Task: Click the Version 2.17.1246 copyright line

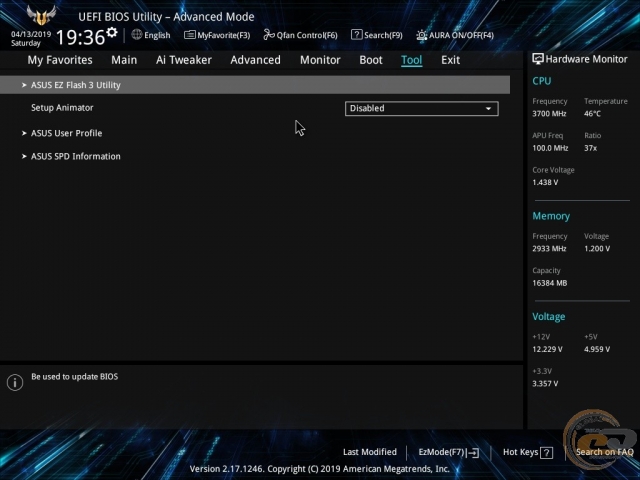Action: tap(320, 469)
